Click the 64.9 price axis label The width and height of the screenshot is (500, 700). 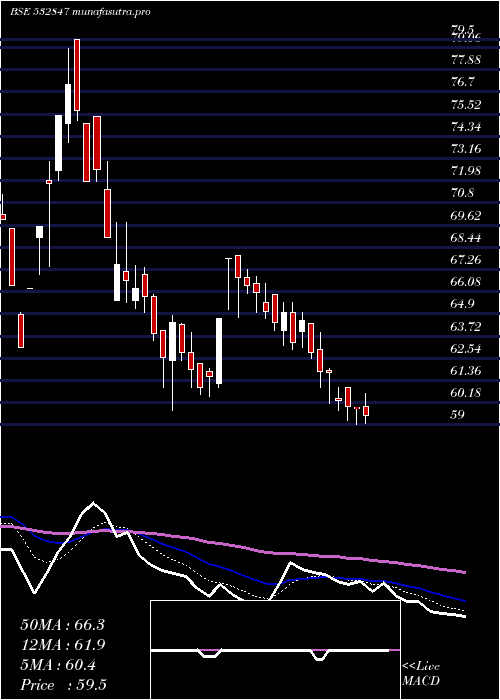point(463,304)
